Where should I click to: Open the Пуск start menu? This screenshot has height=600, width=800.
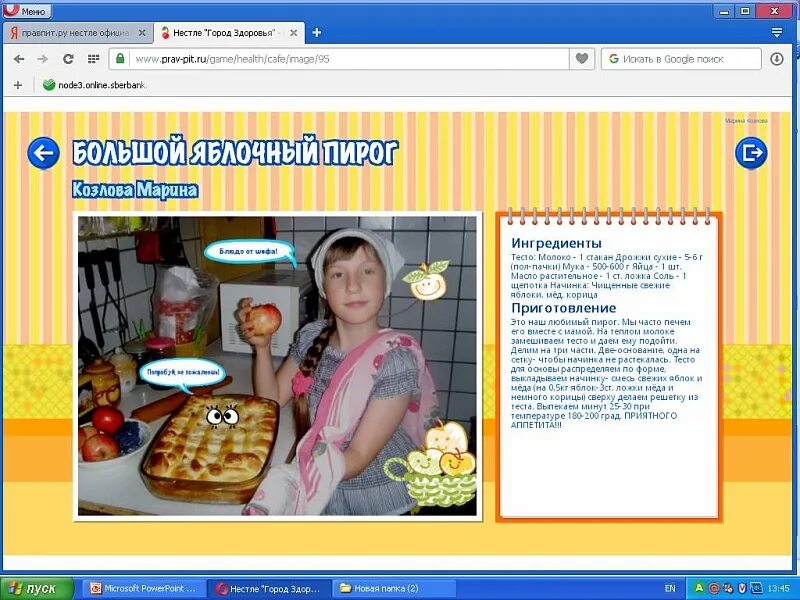(36, 588)
